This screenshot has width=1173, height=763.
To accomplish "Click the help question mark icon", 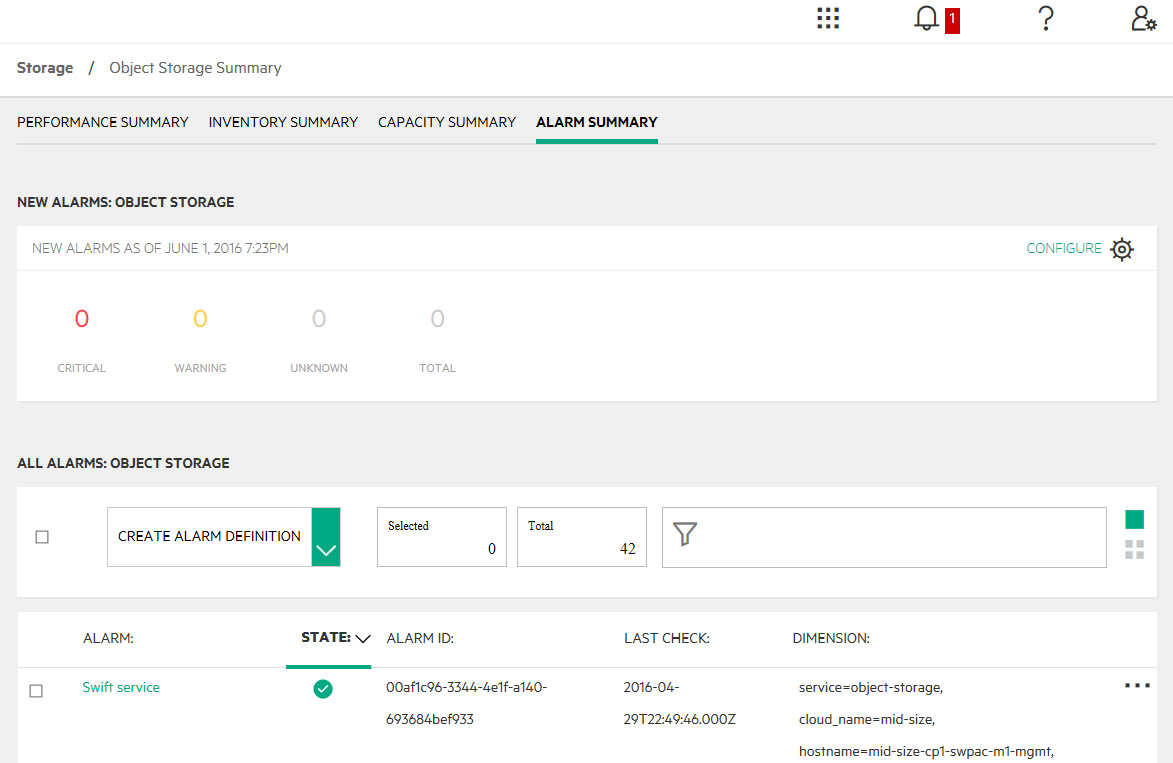I will pyautogui.click(x=1045, y=19).
